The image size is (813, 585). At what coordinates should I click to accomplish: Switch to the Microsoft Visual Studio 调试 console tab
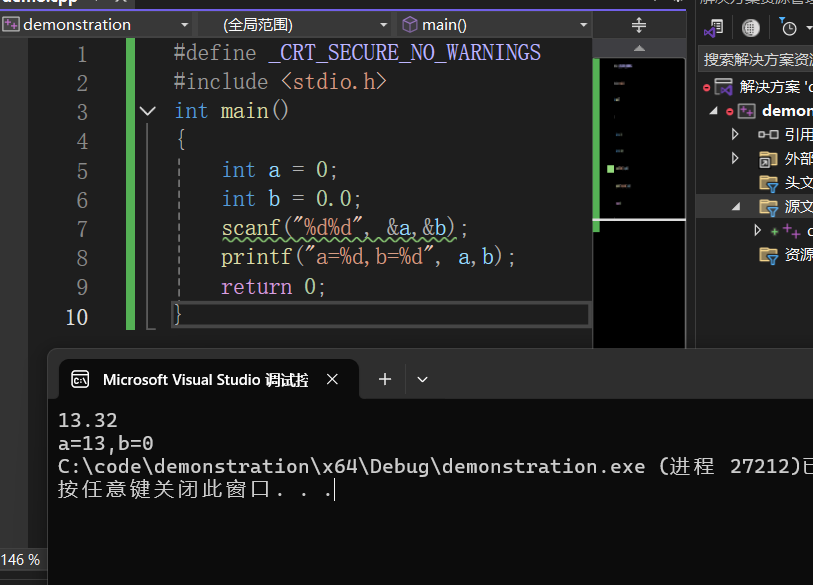(x=209, y=380)
